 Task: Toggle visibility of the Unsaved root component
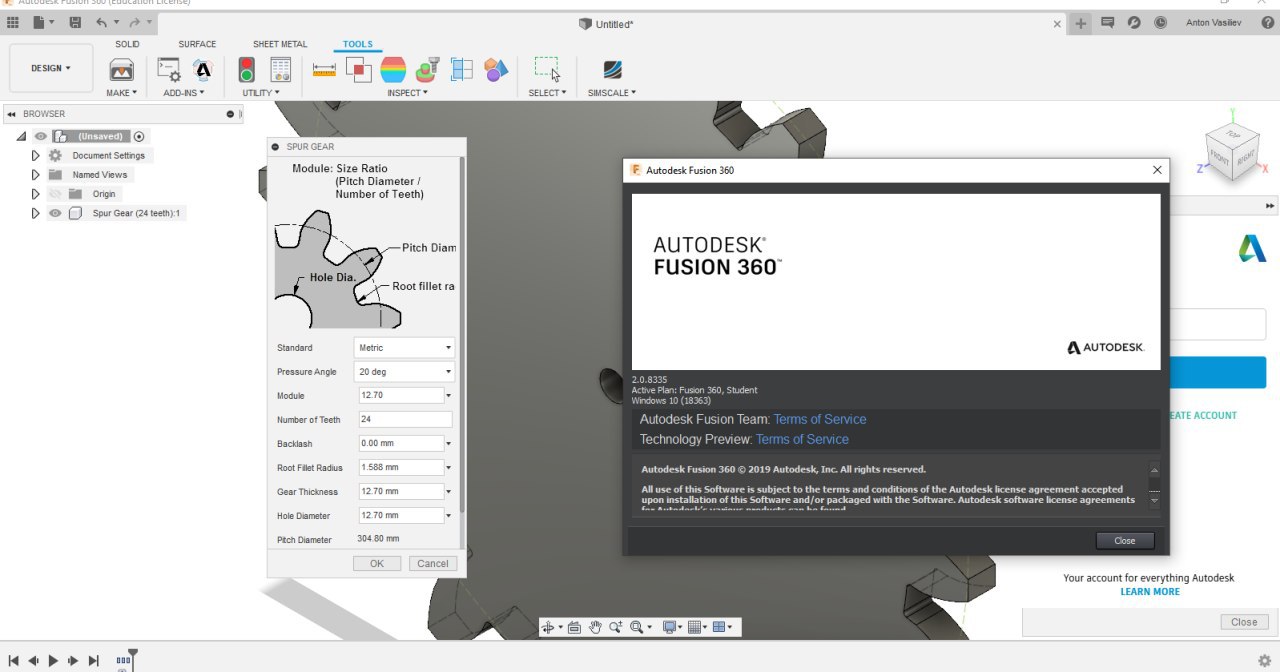41,136
